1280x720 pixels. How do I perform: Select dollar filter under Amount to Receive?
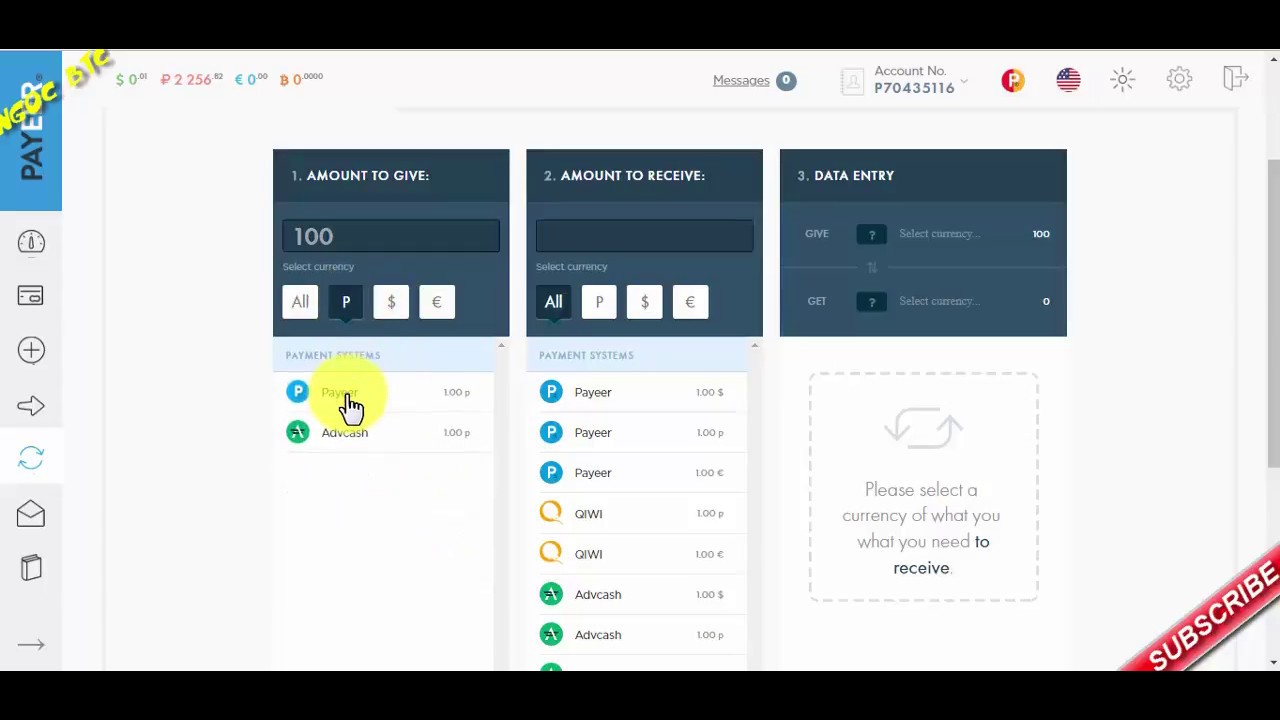click(644, 302)
